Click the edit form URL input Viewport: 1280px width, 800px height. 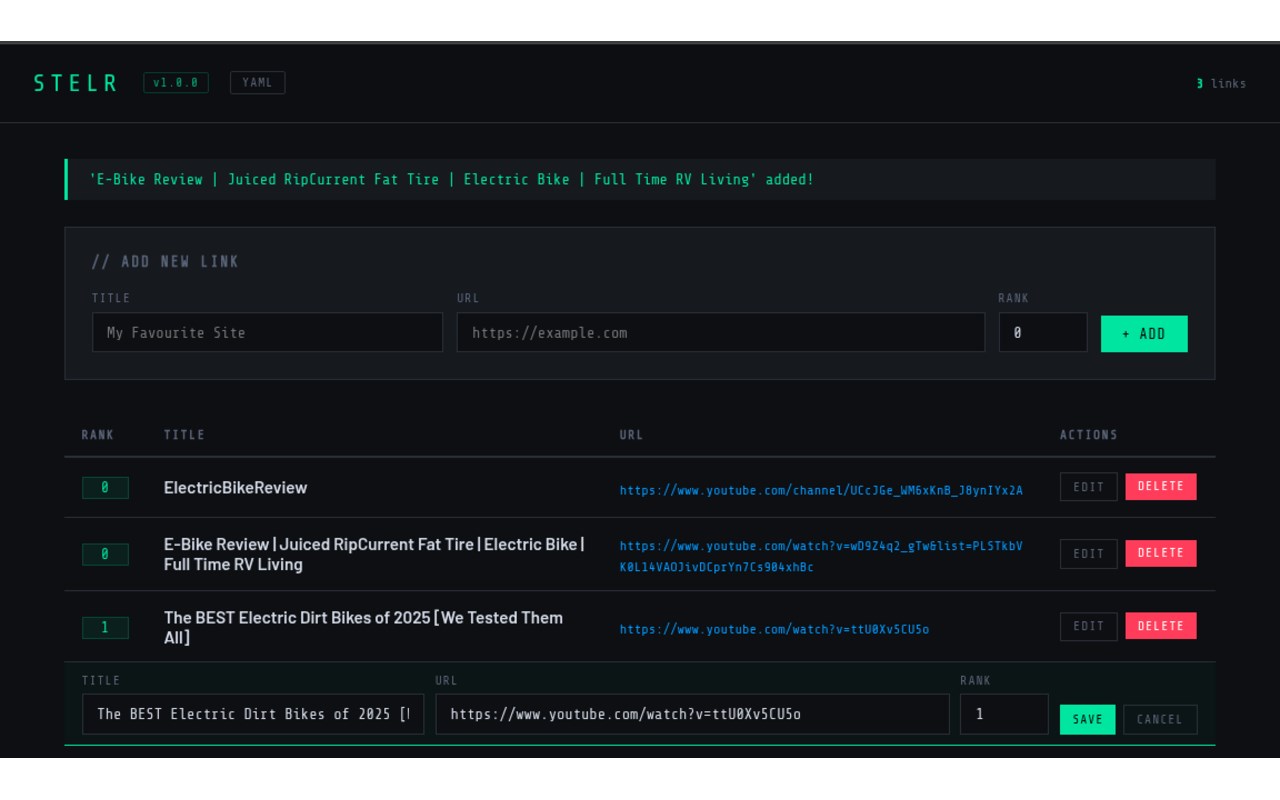tap(692, 714)
